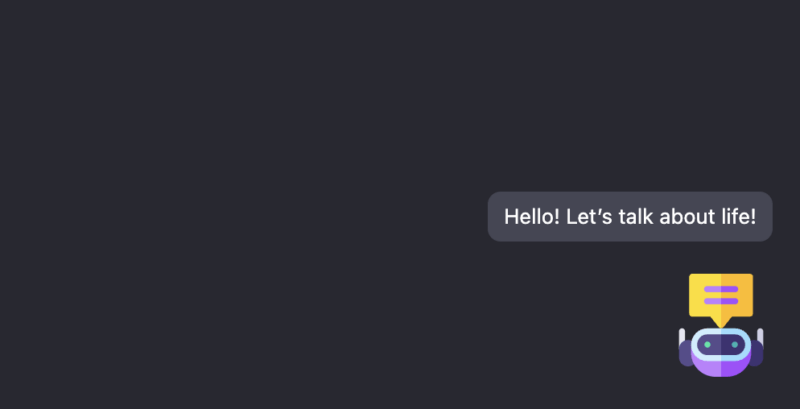The width and height of the screenshot is (800, 409).
Task: Click the robot's right white antenna
Action: (760, 334)
